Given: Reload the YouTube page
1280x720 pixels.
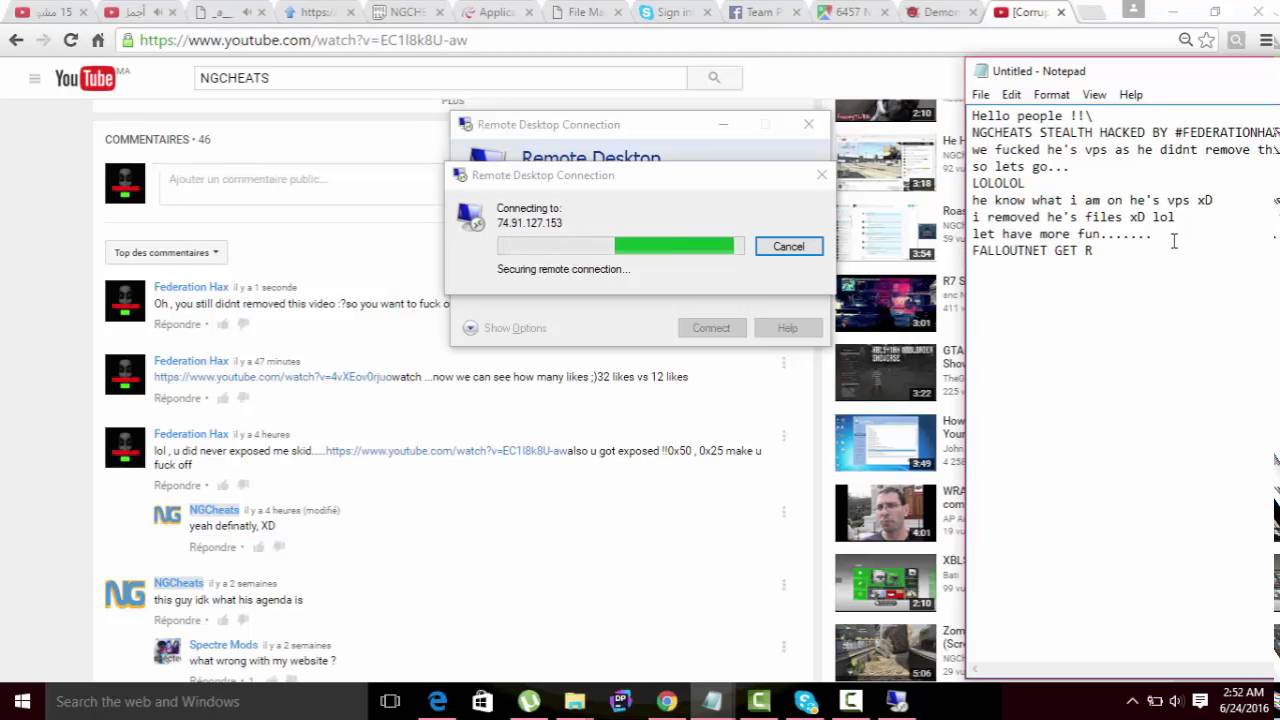Looking at the screenshot, I should pos(70,40).
